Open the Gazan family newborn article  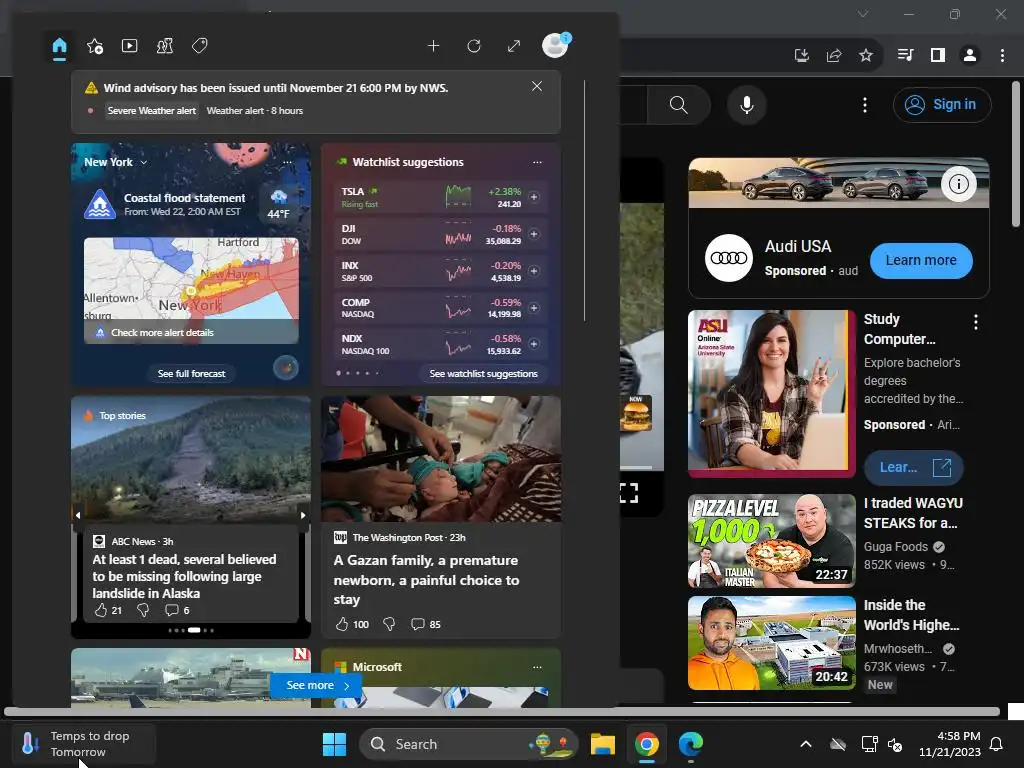[426, 580]
